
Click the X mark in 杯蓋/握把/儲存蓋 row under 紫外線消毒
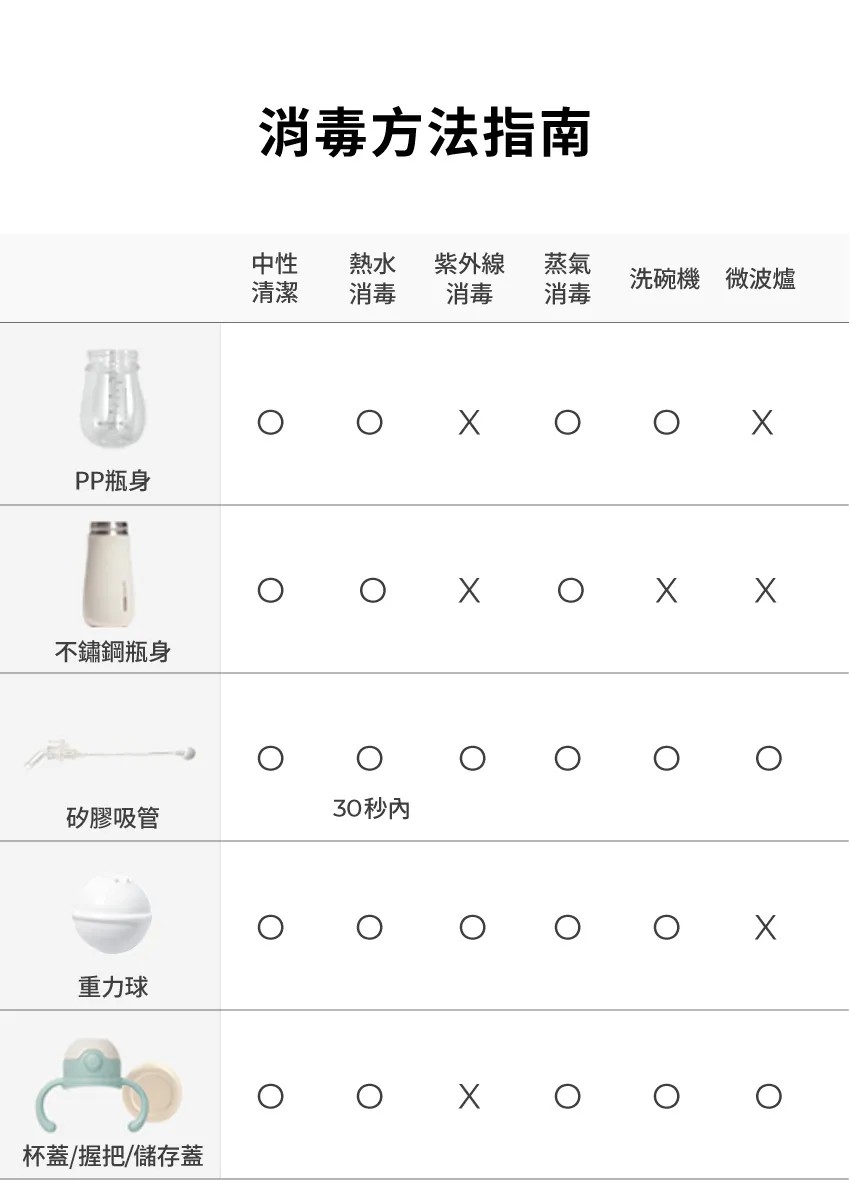coord(469,1097)
